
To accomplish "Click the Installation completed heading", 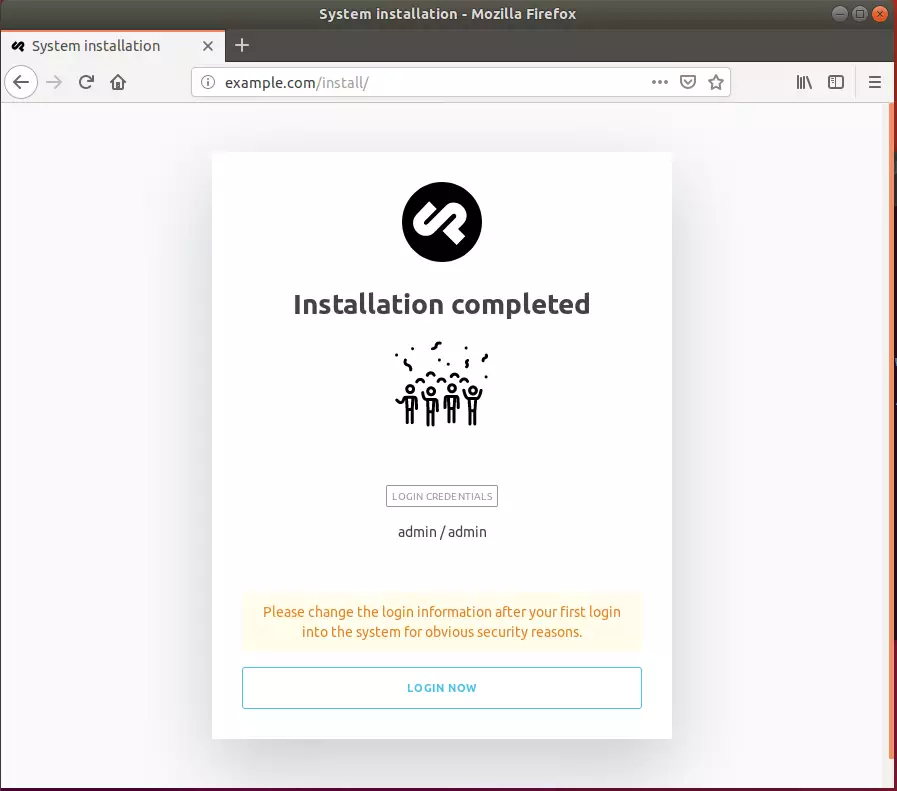I will coord(442,304).
